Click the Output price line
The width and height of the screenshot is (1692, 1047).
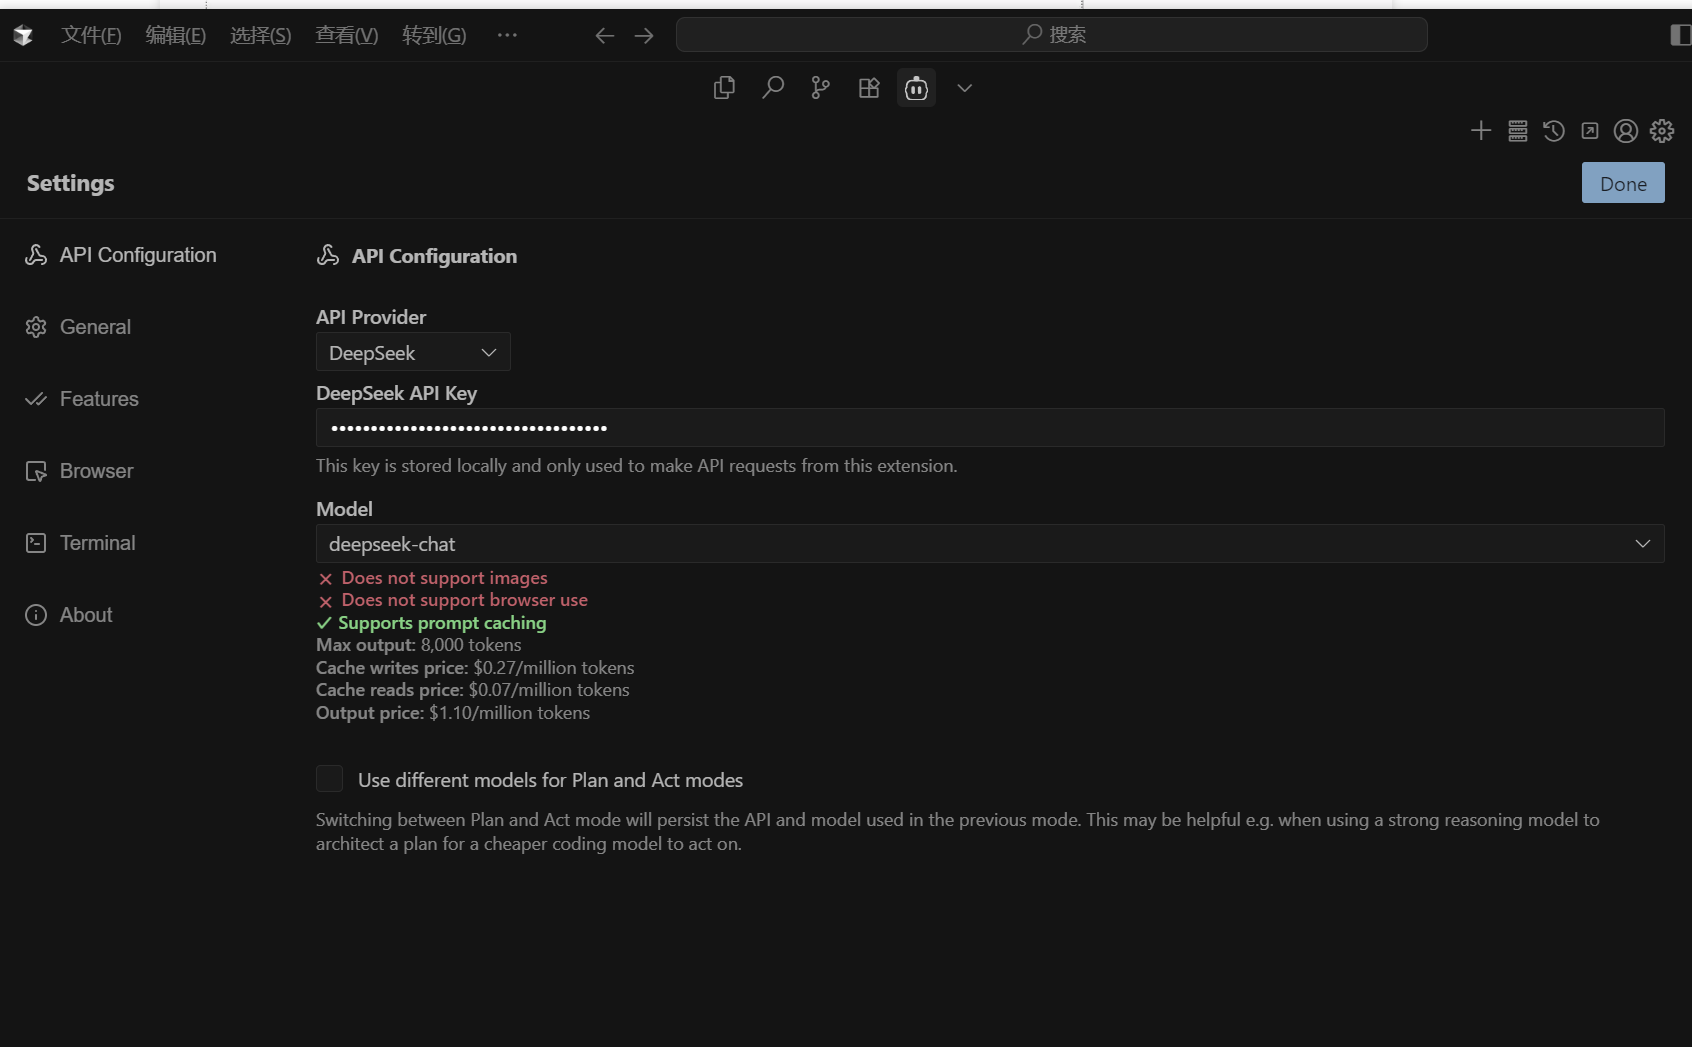coord(453,713)
